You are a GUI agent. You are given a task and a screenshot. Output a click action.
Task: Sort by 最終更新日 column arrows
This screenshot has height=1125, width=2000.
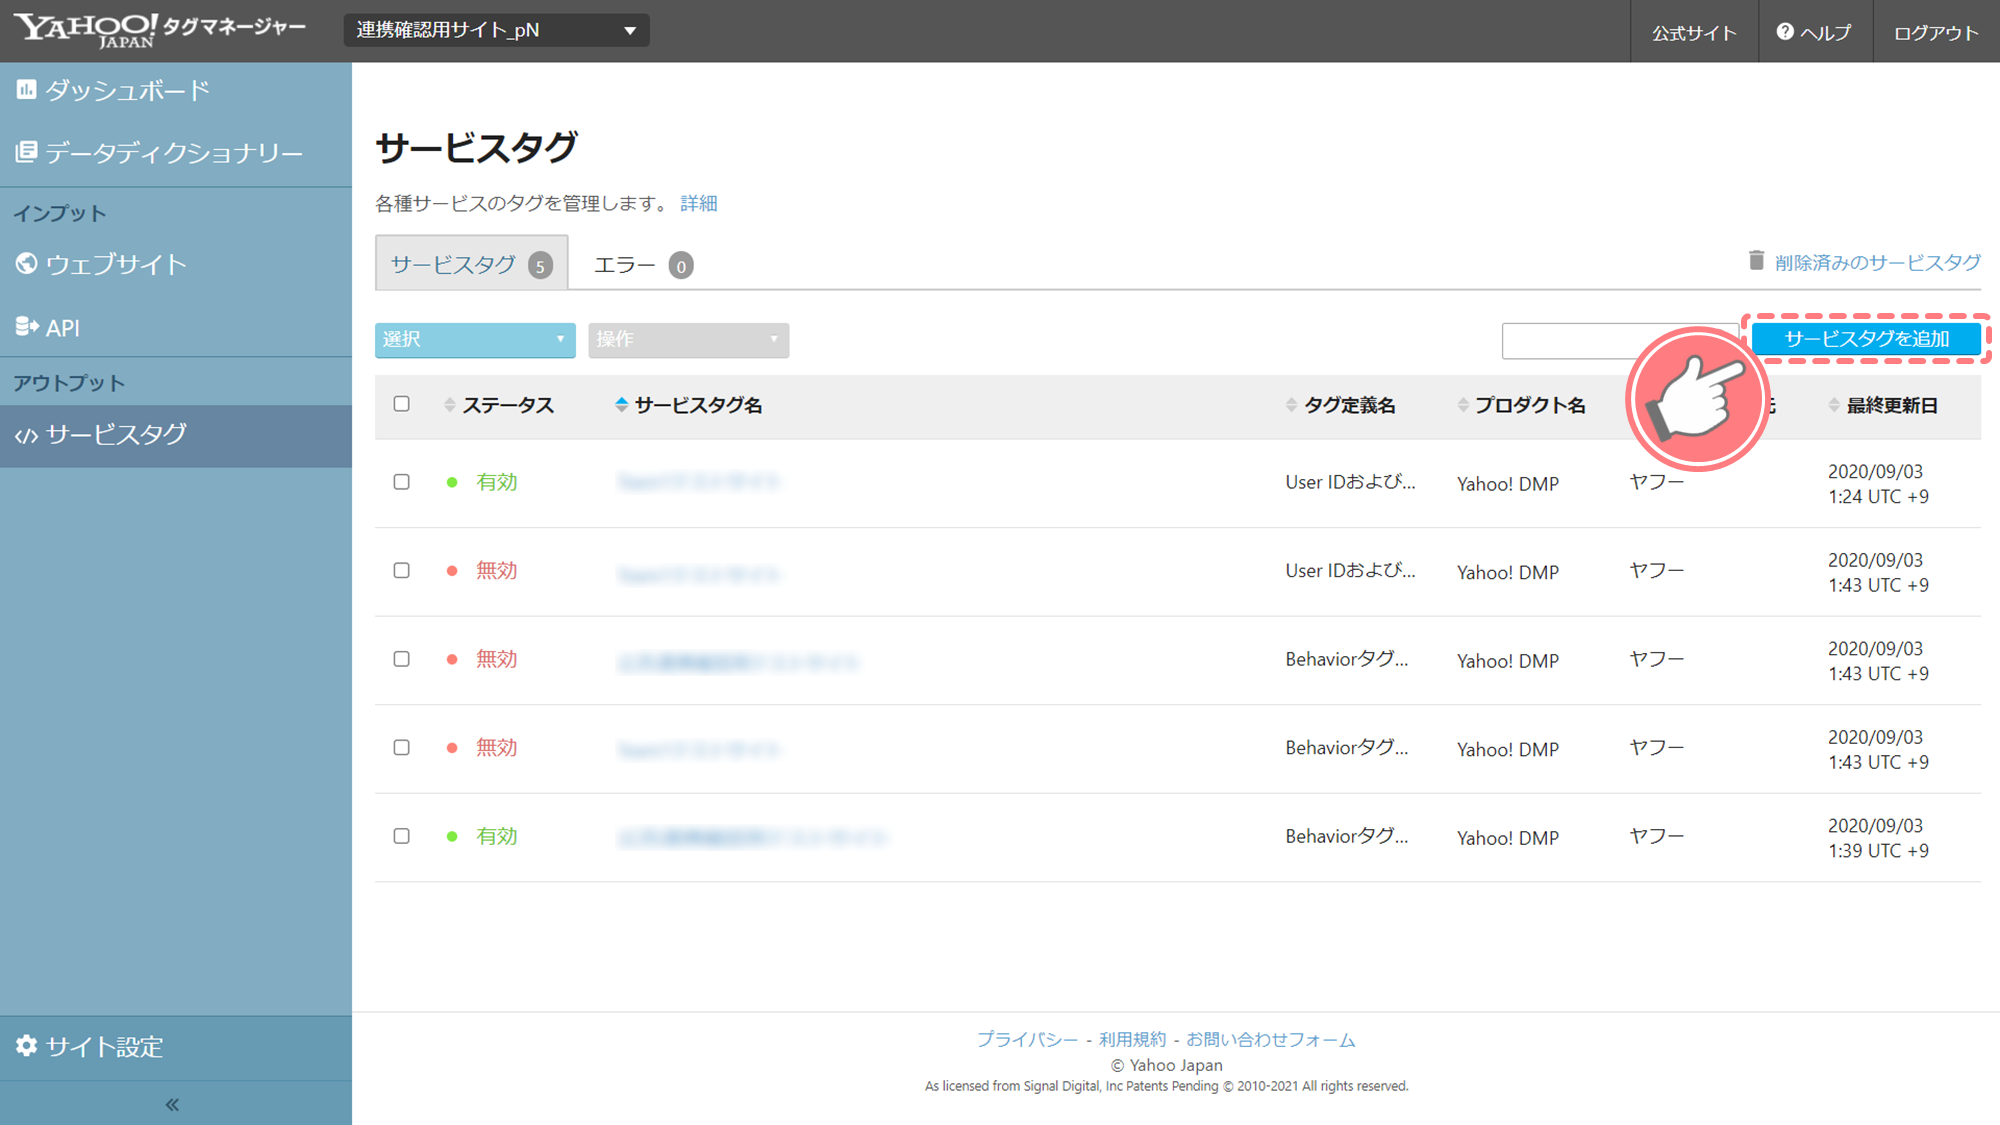point(1834,405)
